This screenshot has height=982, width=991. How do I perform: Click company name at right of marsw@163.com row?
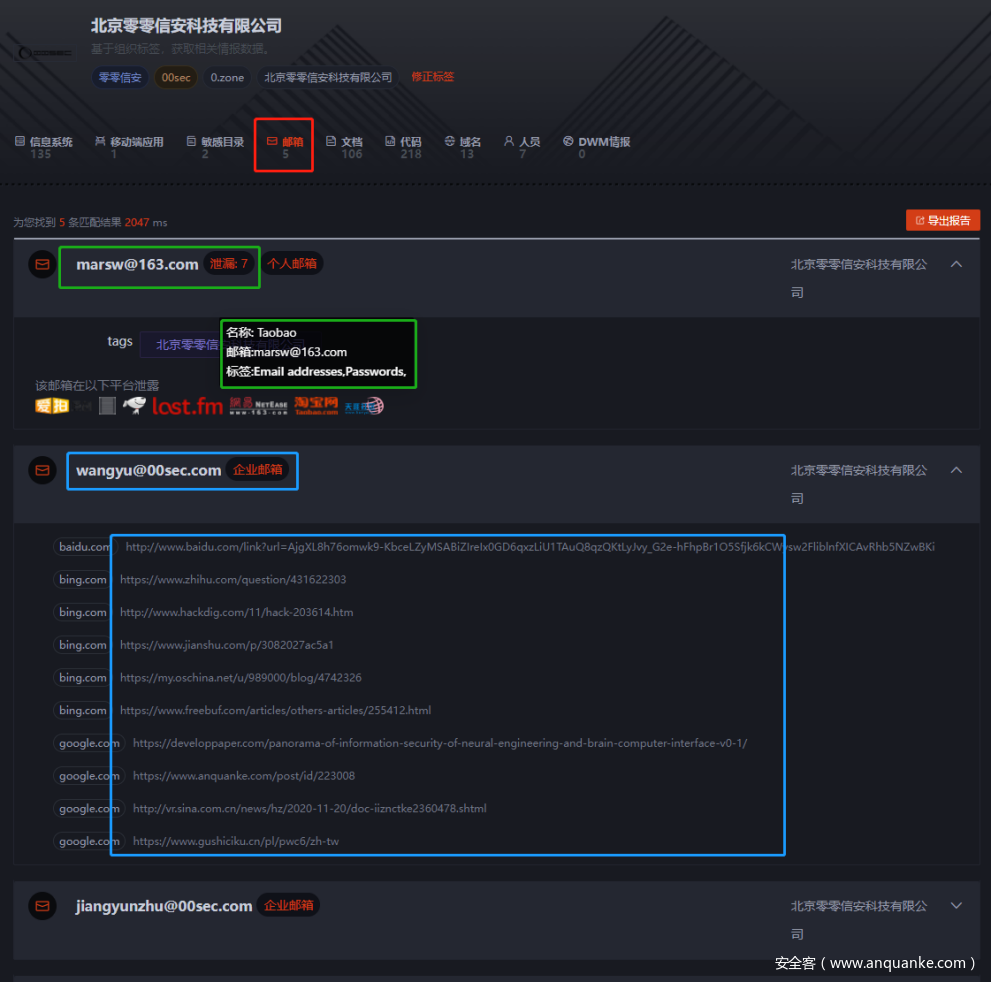pyautogui.click(x=859, y=278)
